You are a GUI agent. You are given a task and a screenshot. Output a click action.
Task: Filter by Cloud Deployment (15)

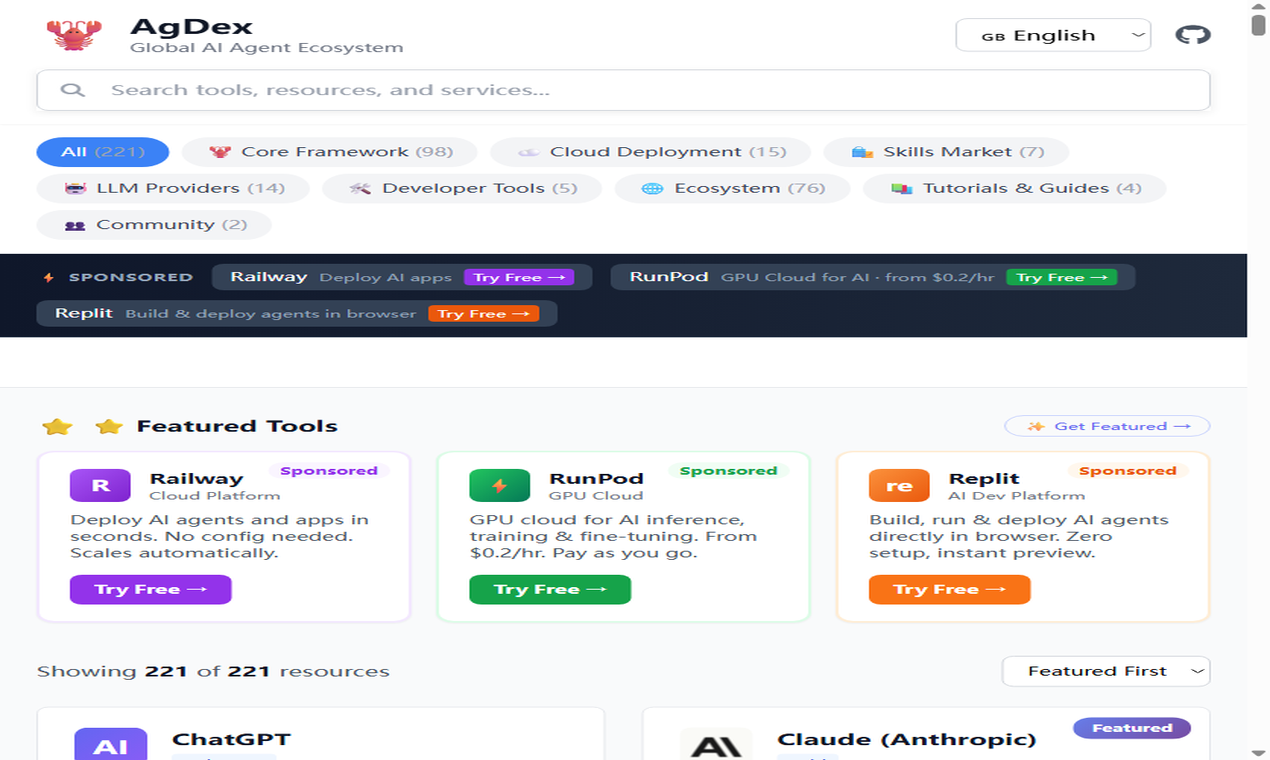coord(651,152)
